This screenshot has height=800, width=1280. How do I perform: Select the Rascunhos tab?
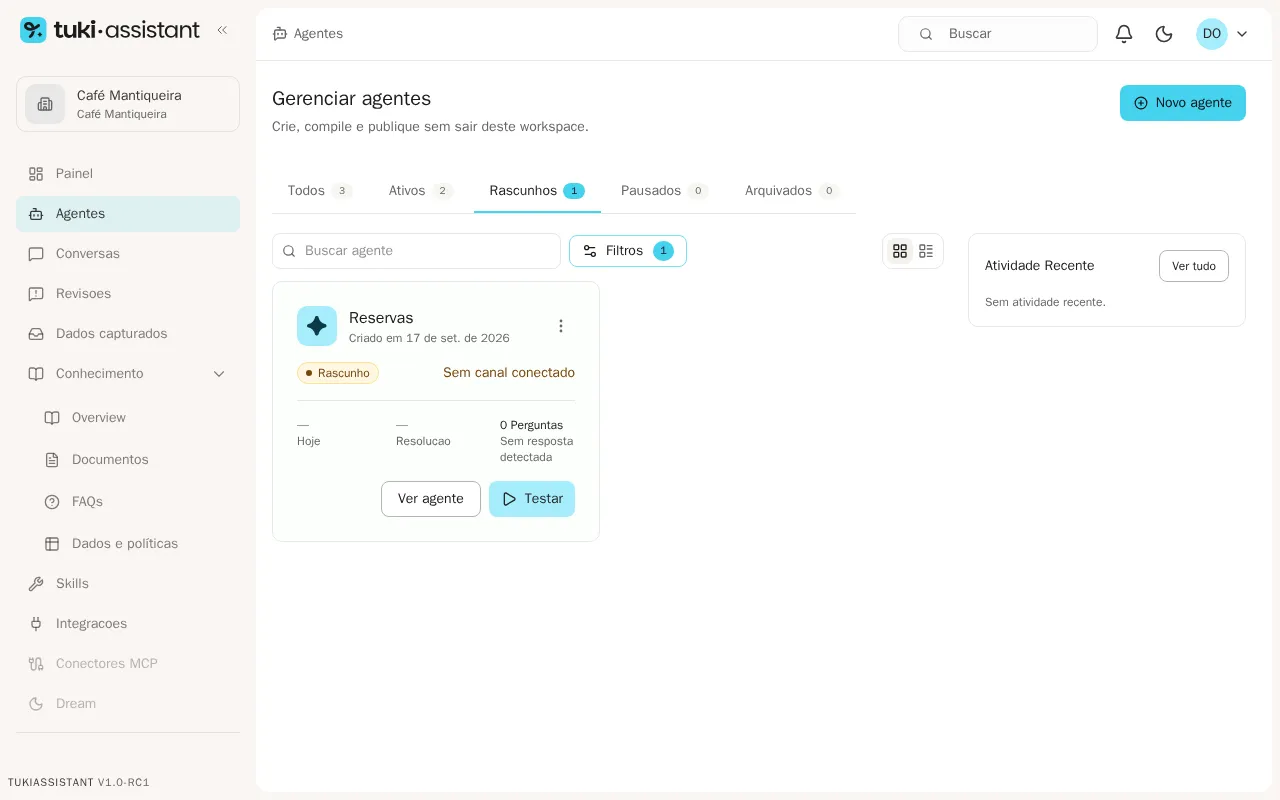[537, 191]
